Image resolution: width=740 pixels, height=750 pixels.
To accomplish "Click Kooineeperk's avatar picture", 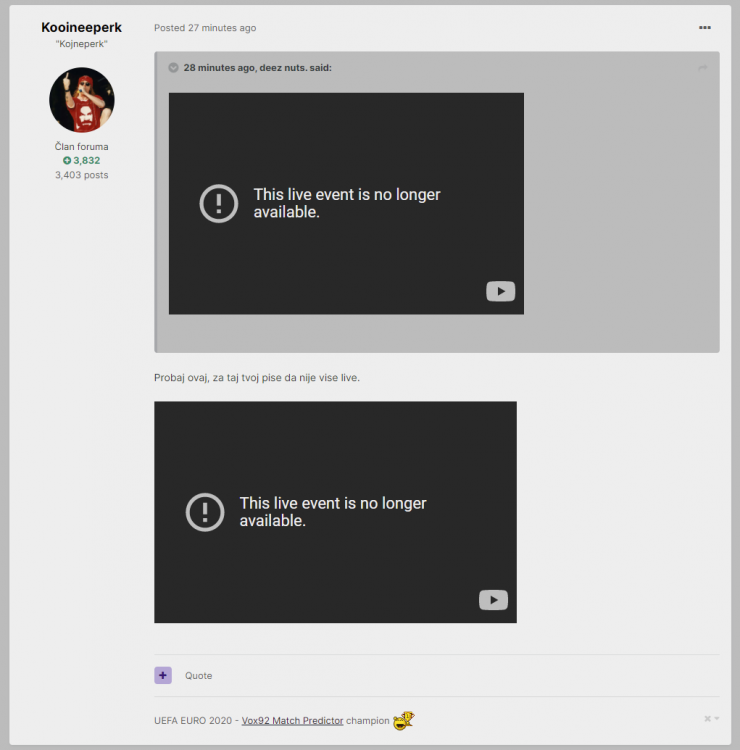I will tap(81, 100).
